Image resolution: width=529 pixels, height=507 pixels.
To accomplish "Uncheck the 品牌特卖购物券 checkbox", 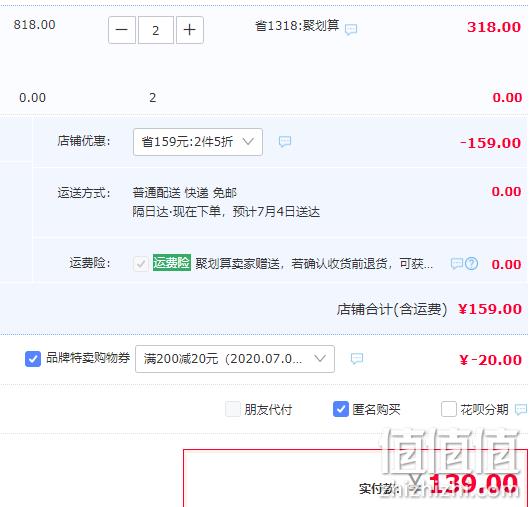I will tap(33, 359).
